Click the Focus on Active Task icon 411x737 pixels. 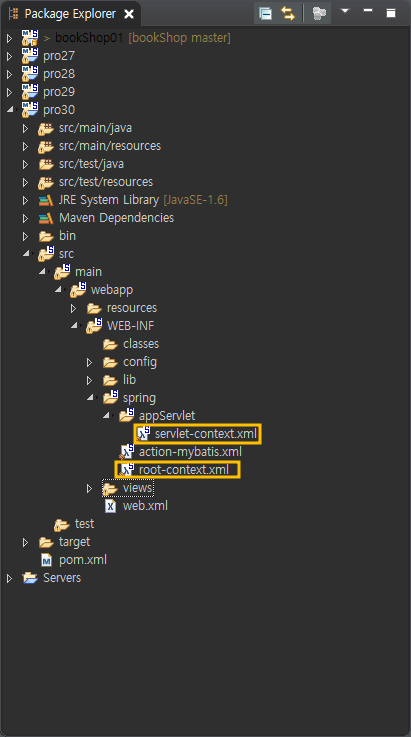tap(319, 13)
